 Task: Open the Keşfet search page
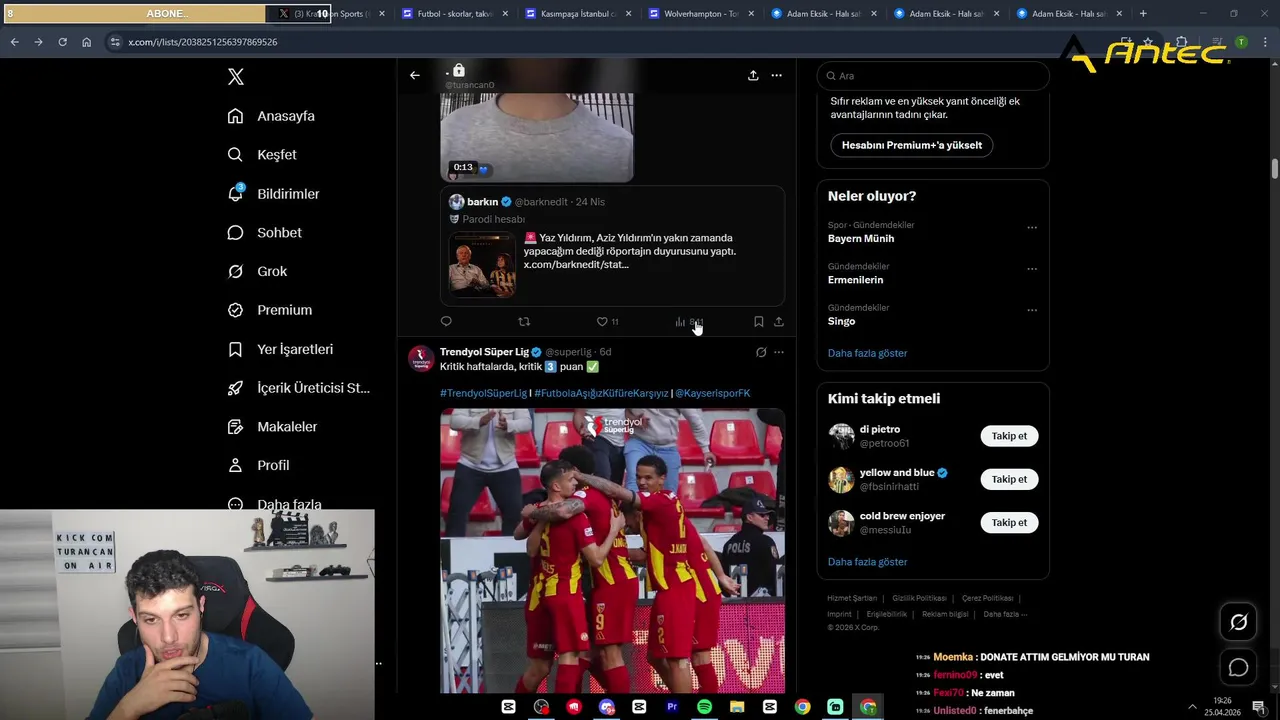click(x=262, y=155)
